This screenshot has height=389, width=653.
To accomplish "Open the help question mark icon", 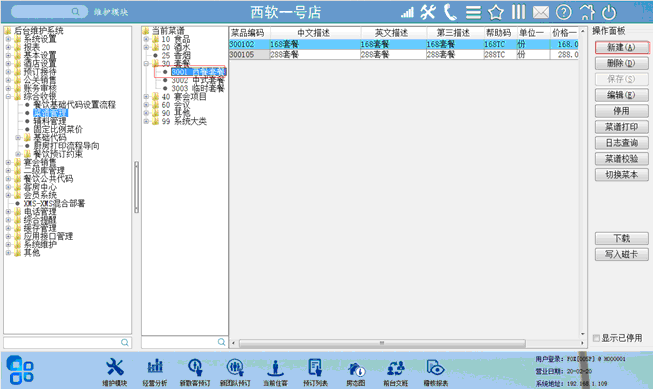I will 563,12.
